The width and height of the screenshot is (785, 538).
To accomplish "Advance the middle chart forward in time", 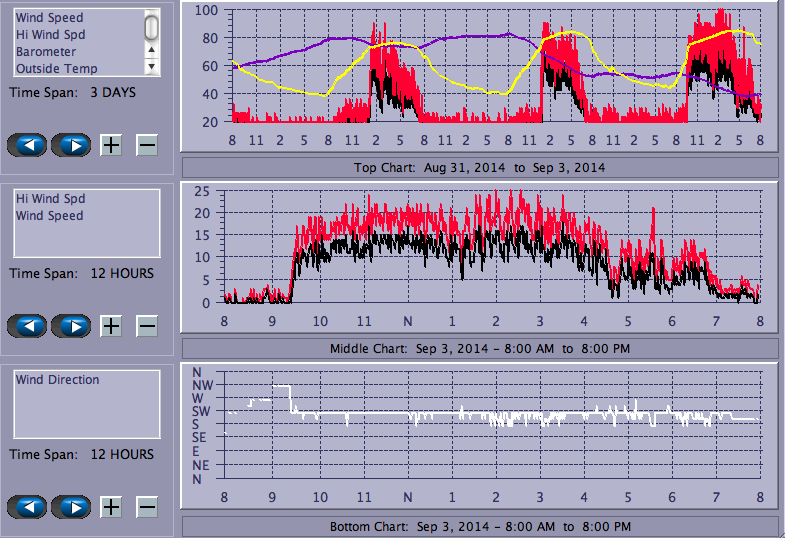I will [x=71, y=326].
